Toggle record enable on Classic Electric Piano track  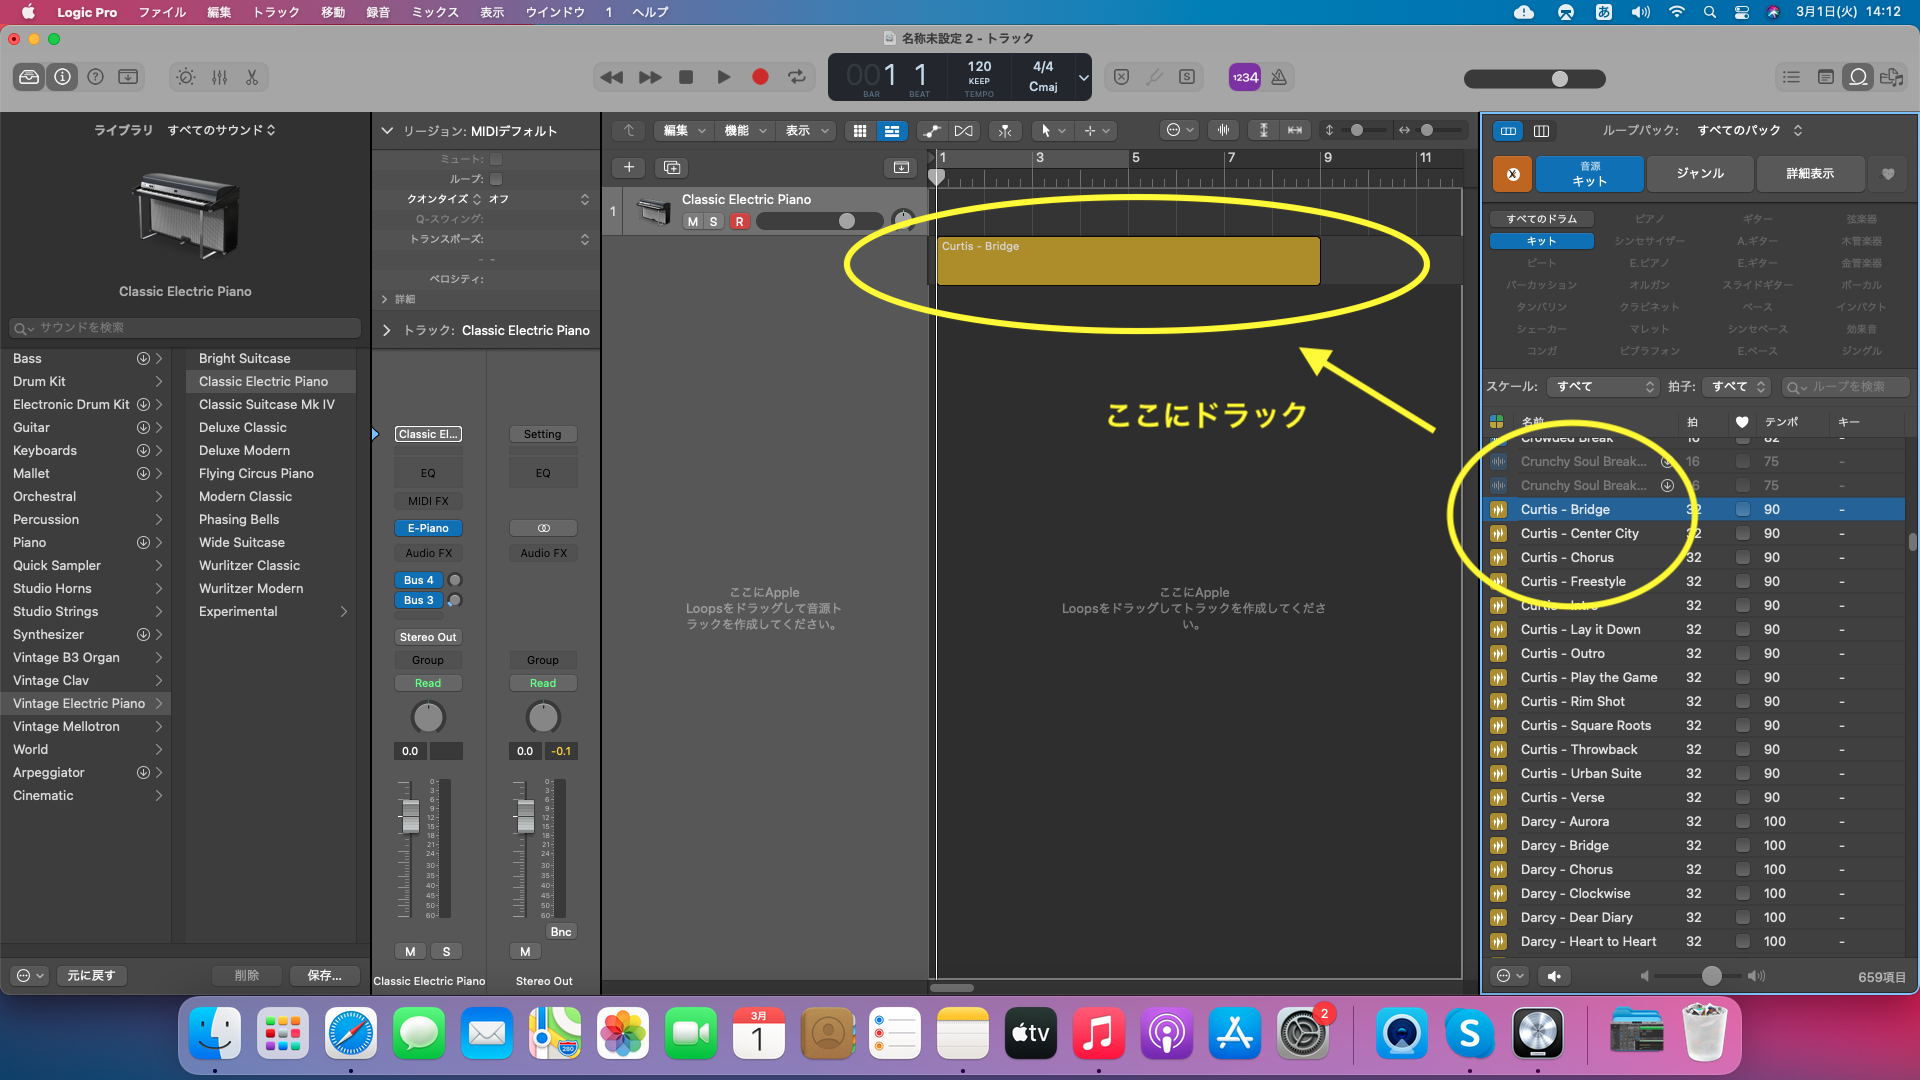point(739,222)
